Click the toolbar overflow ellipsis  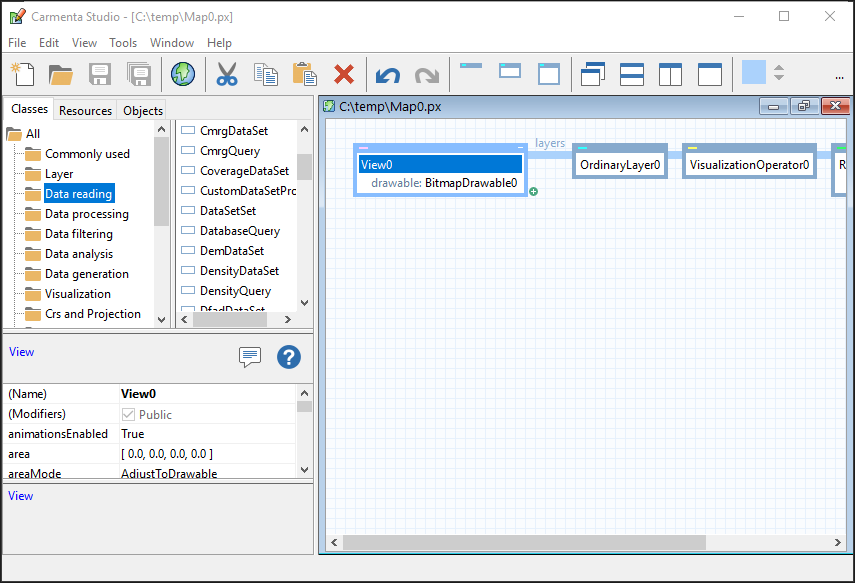click(x=838, y=75)
